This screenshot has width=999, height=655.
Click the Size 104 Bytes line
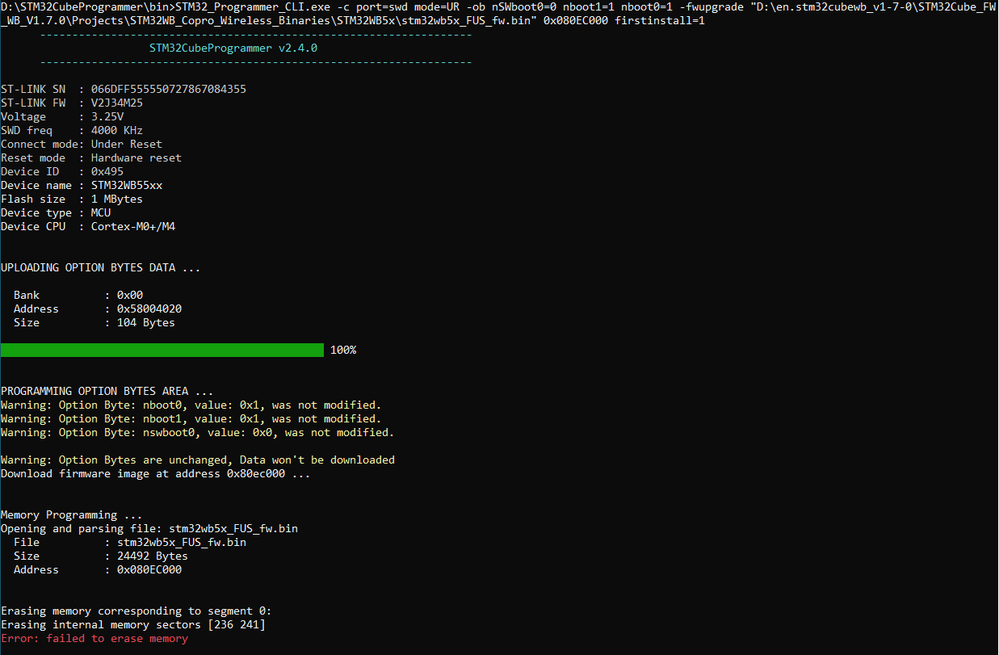point(94,322)
